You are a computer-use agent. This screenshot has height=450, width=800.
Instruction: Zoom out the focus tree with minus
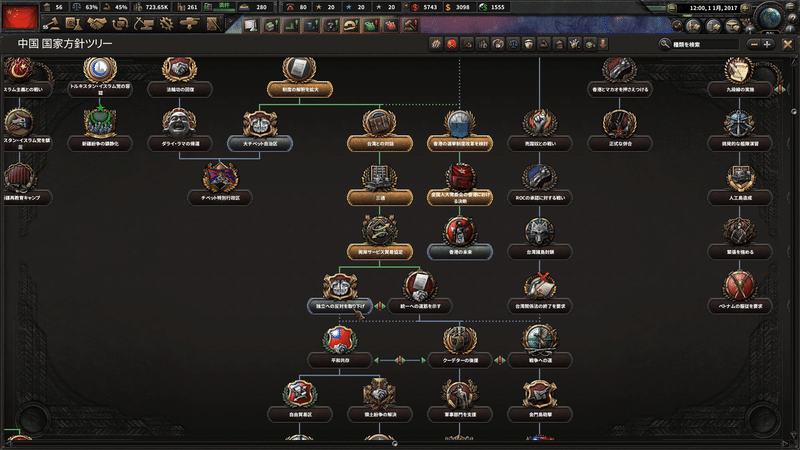pos(754,44)
